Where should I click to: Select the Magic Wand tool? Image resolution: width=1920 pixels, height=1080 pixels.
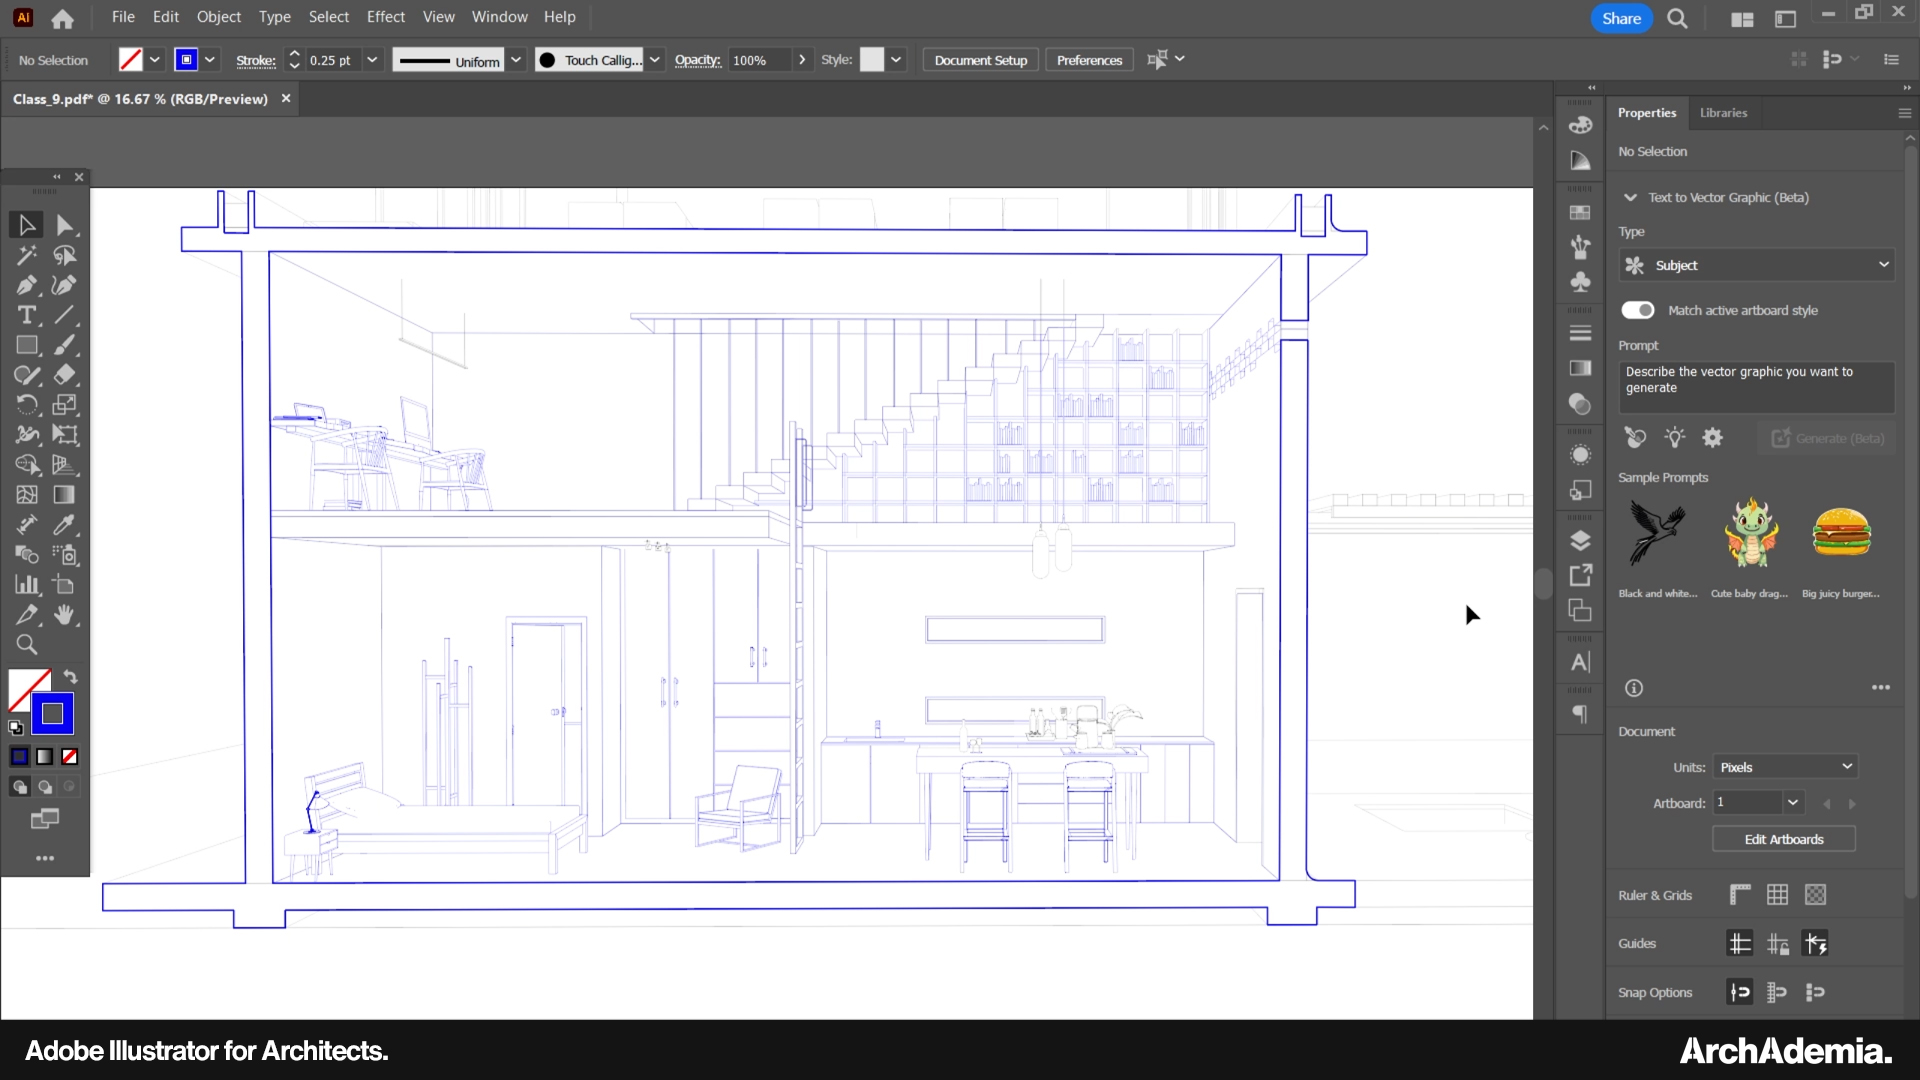[x=27, y=255]
